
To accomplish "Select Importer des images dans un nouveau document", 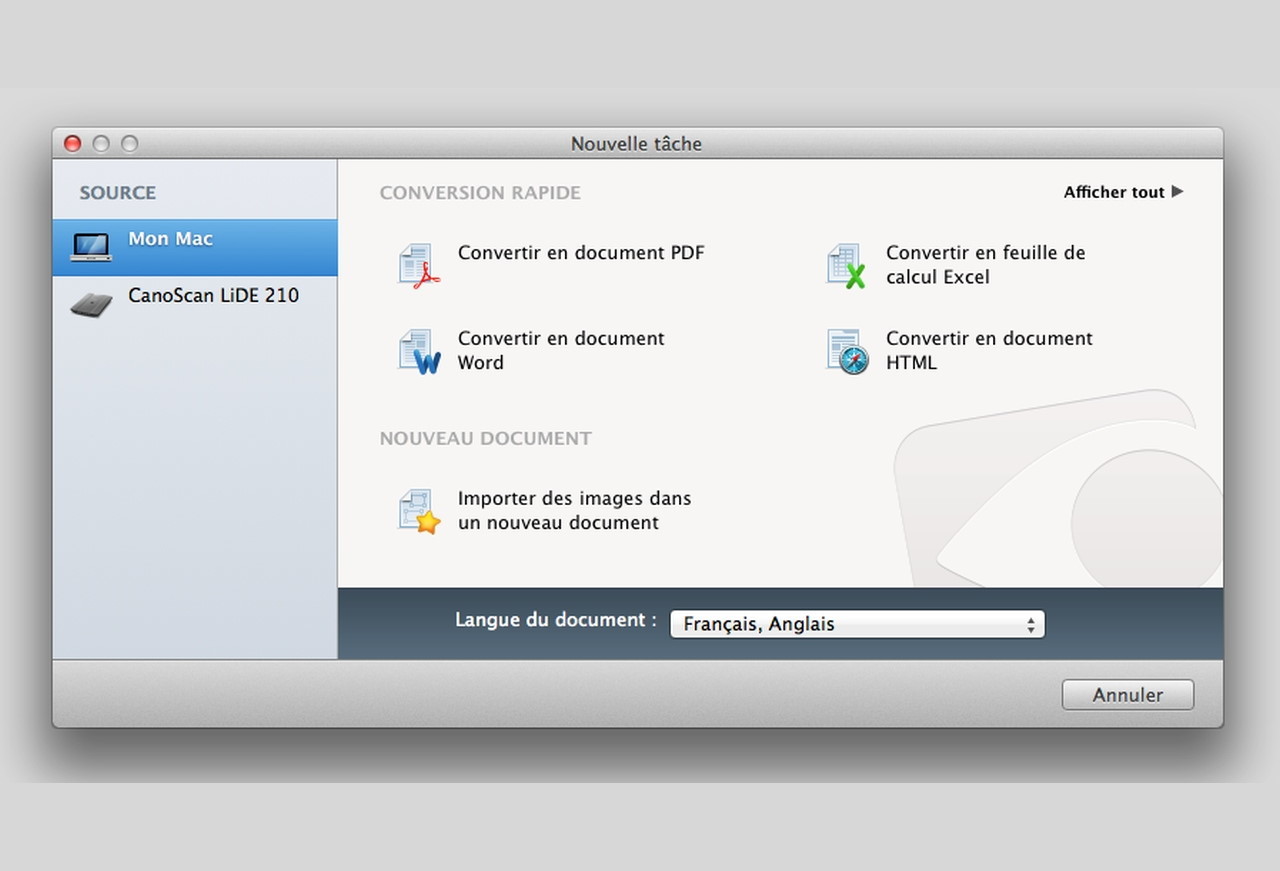I will click(x=574, y=510).
